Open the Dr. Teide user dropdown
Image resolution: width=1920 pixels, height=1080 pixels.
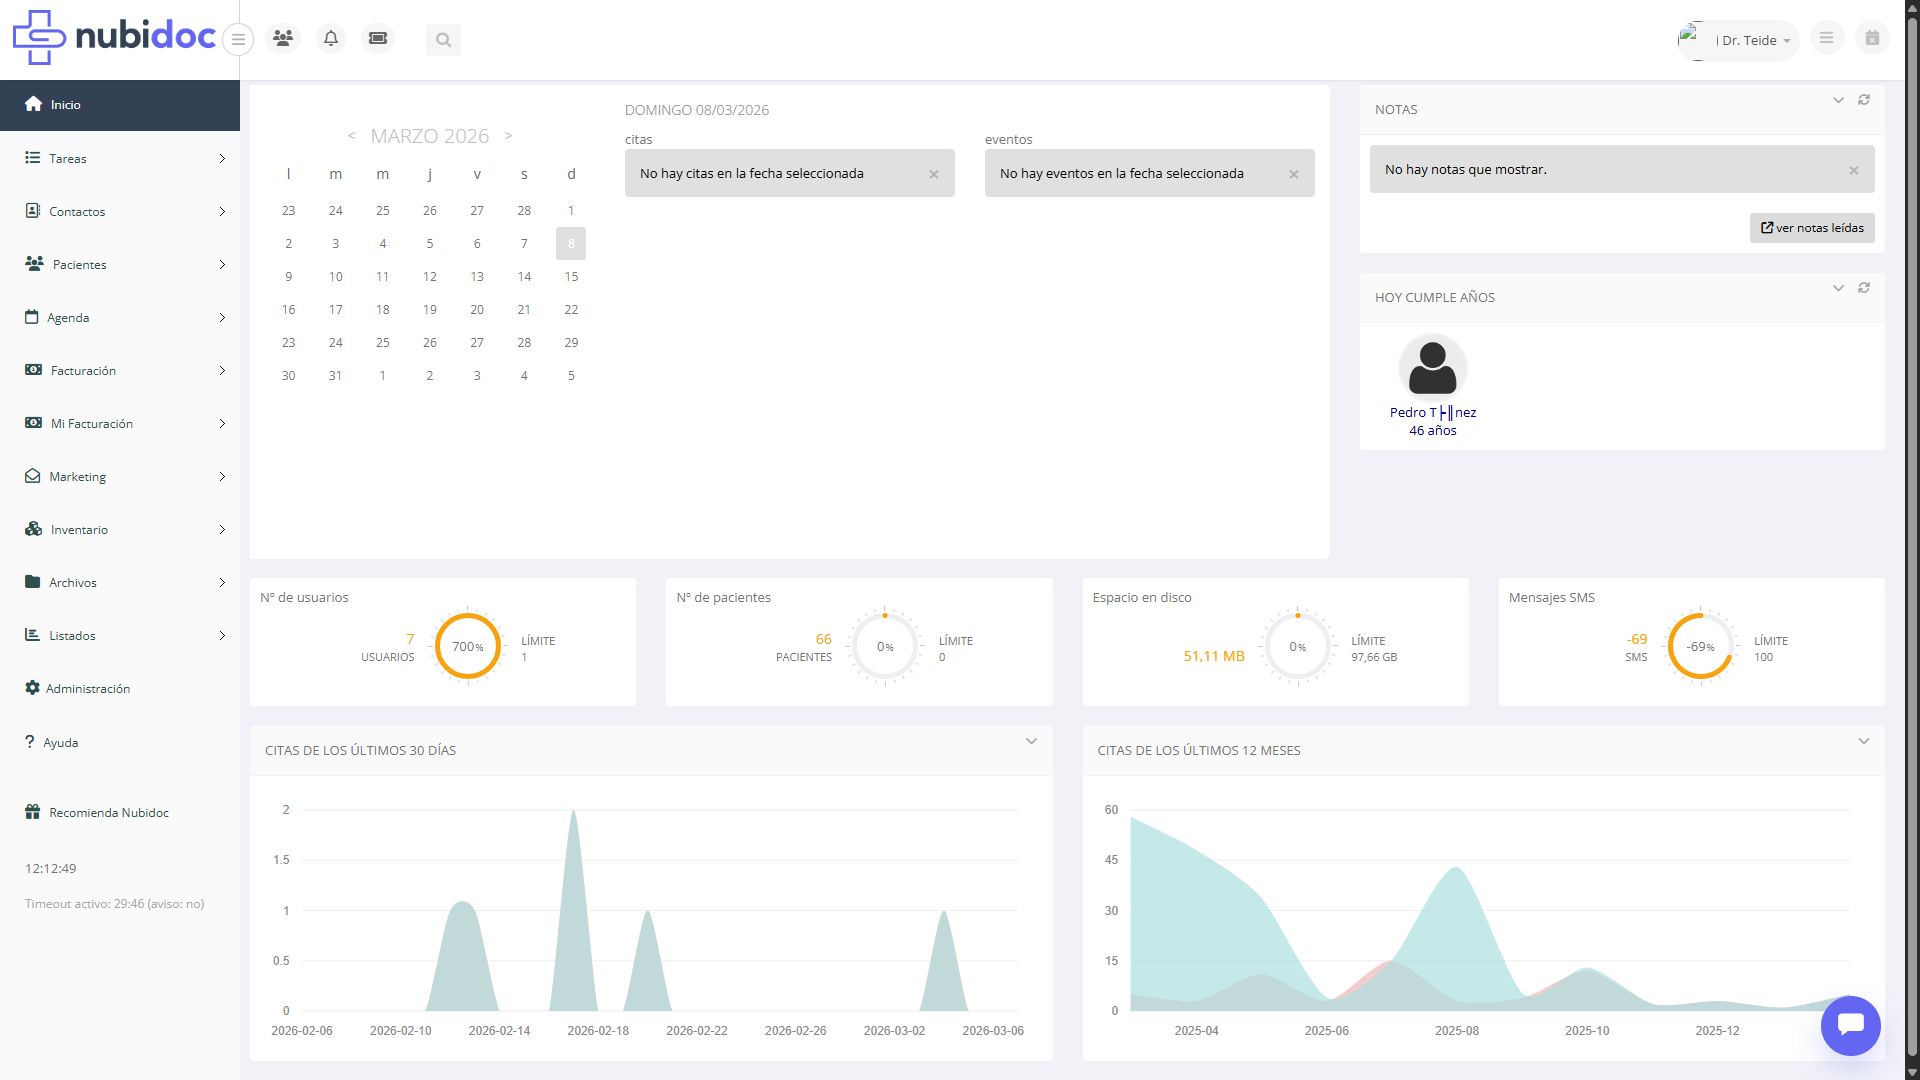[x=1738, y=40]
